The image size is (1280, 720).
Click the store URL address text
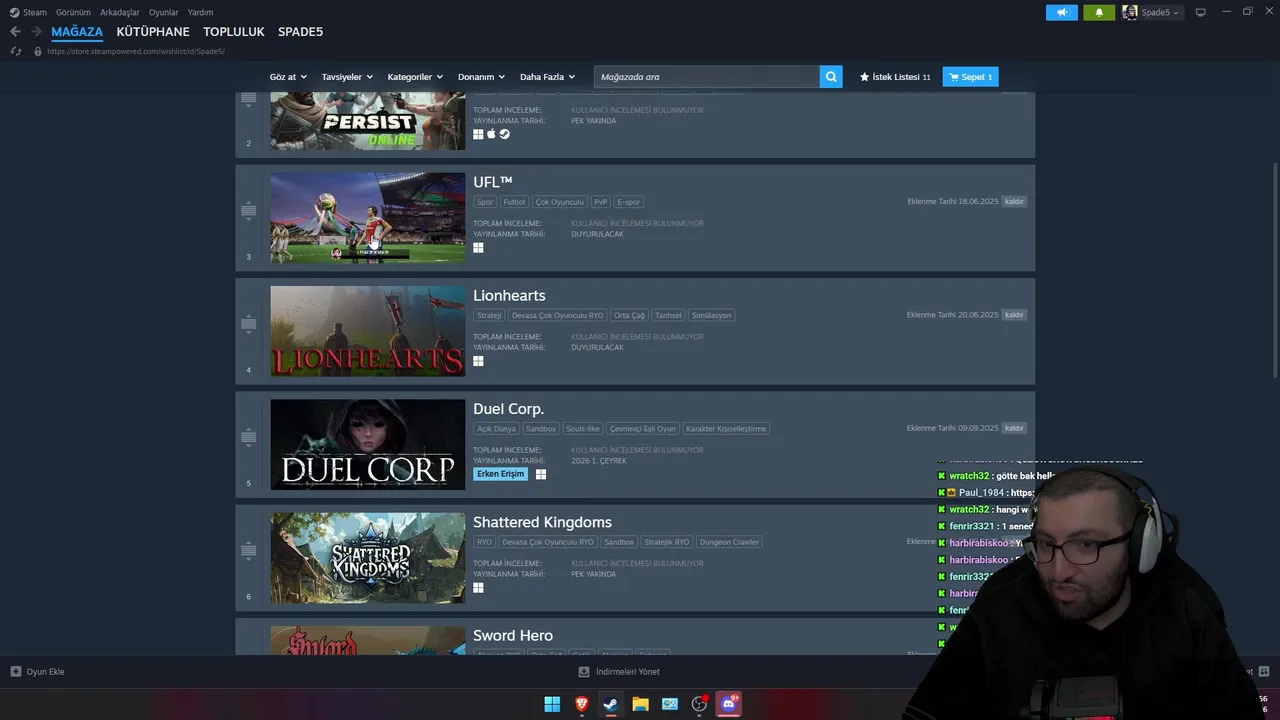pos(136,51)
